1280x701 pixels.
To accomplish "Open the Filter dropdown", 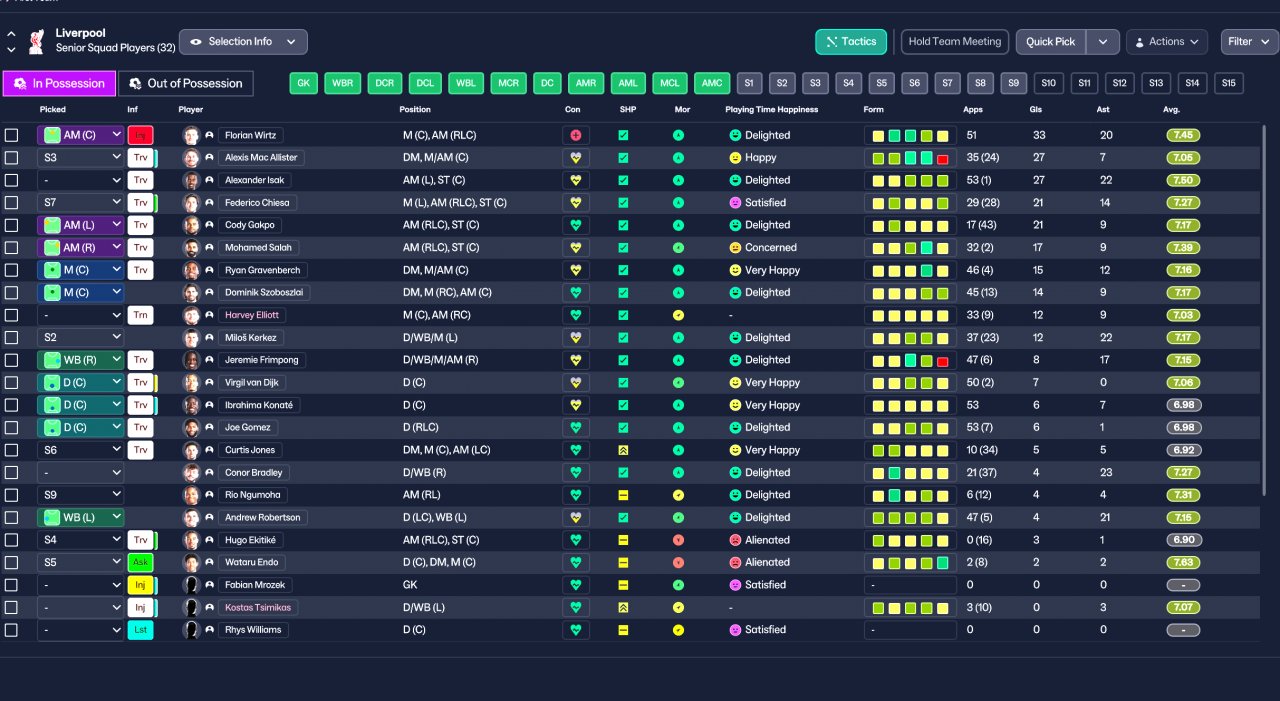I will tap(1249, 42).
